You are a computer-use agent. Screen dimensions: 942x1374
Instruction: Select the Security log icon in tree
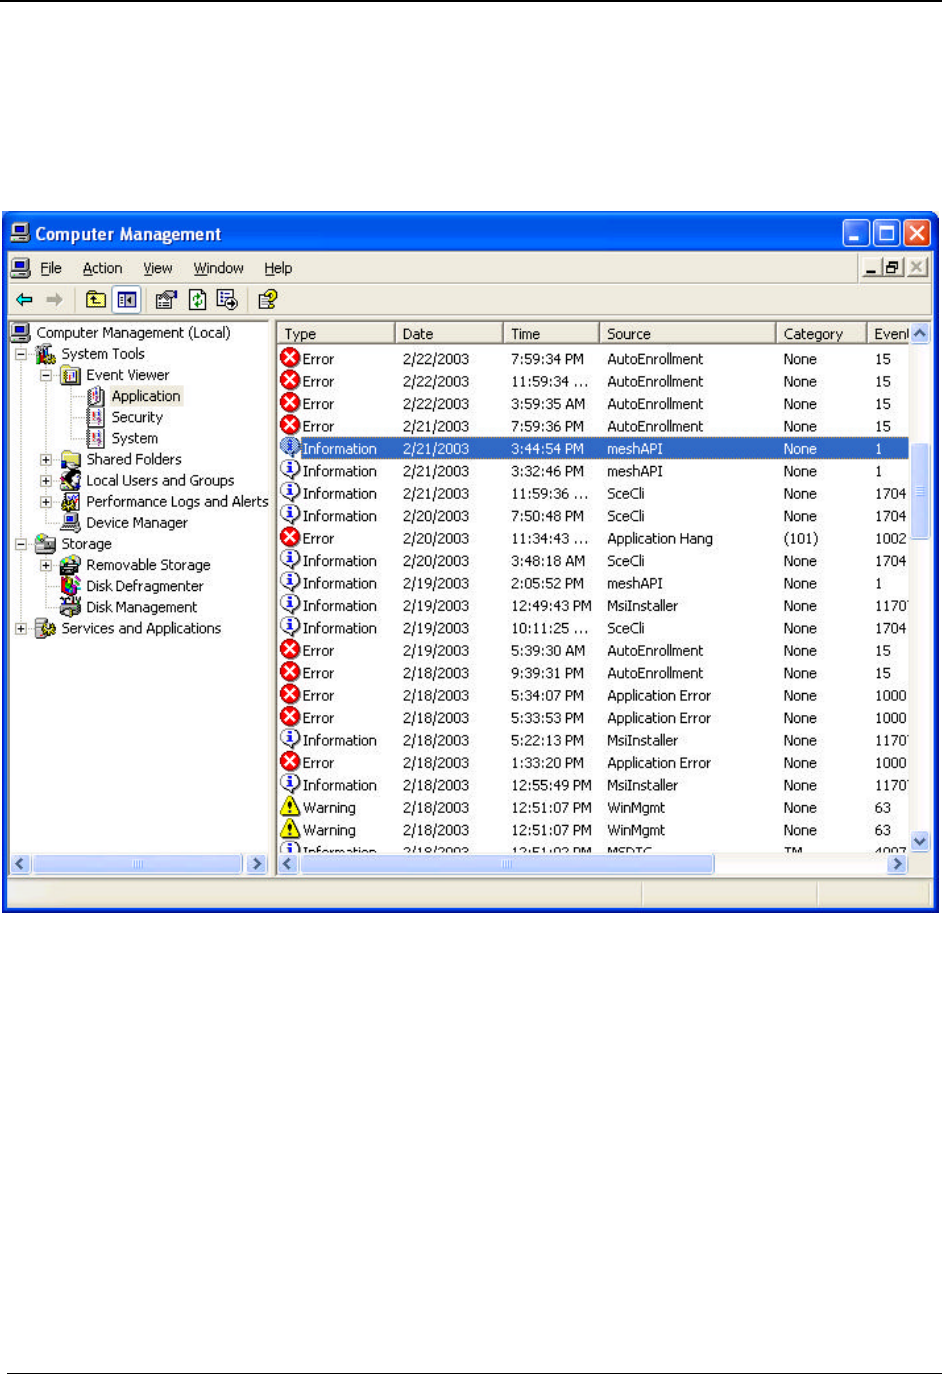96,417
